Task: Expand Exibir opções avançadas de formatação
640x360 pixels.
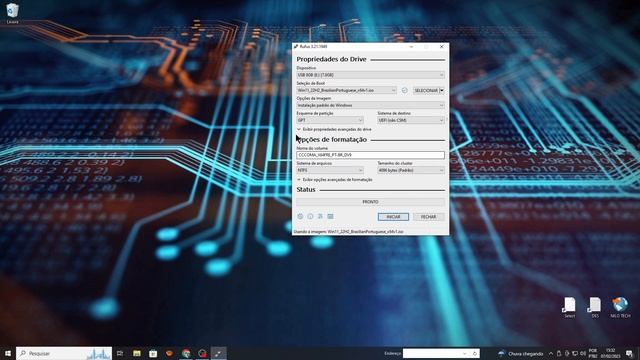Action: point(334,180)
